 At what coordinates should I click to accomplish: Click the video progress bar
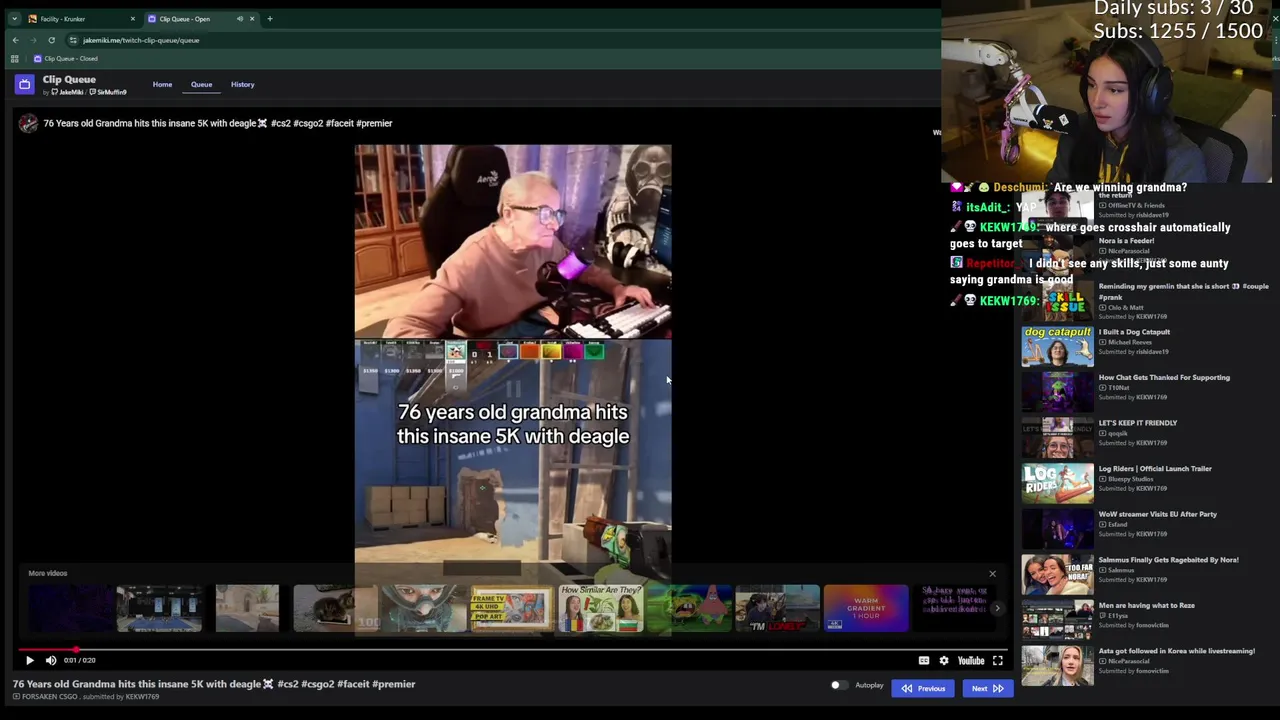(x=512, y=649)
